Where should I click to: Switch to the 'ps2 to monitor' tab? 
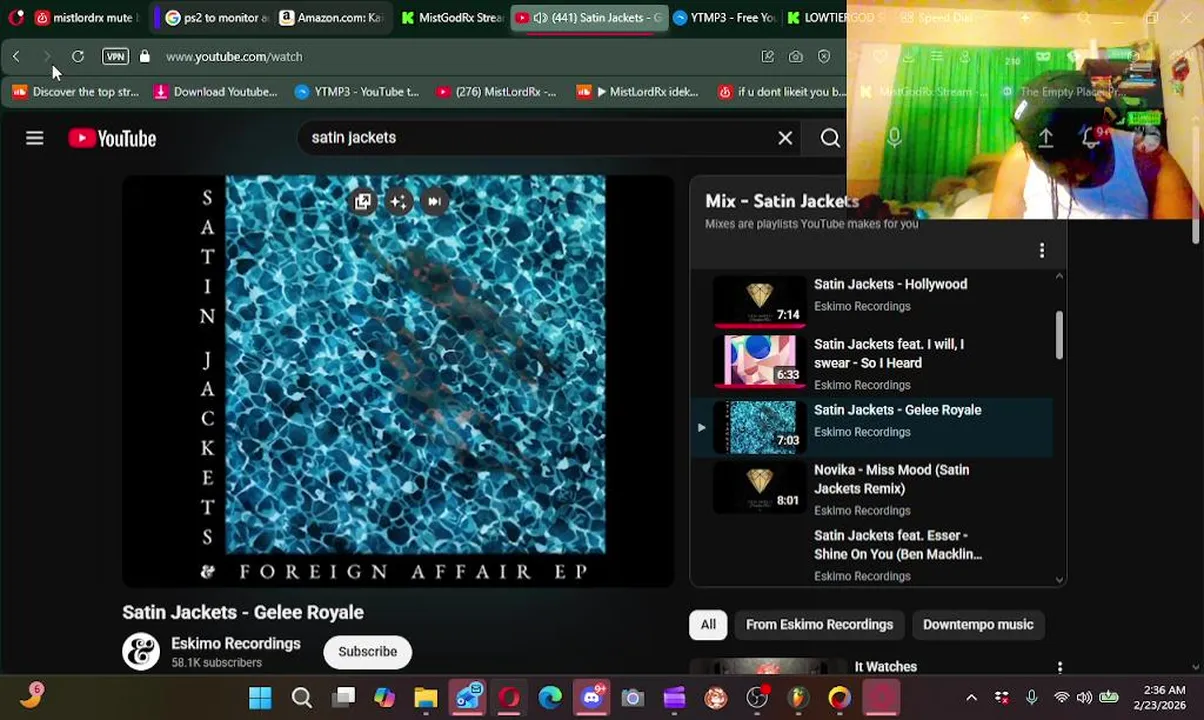pyautogui.click(x=217, y=18)
